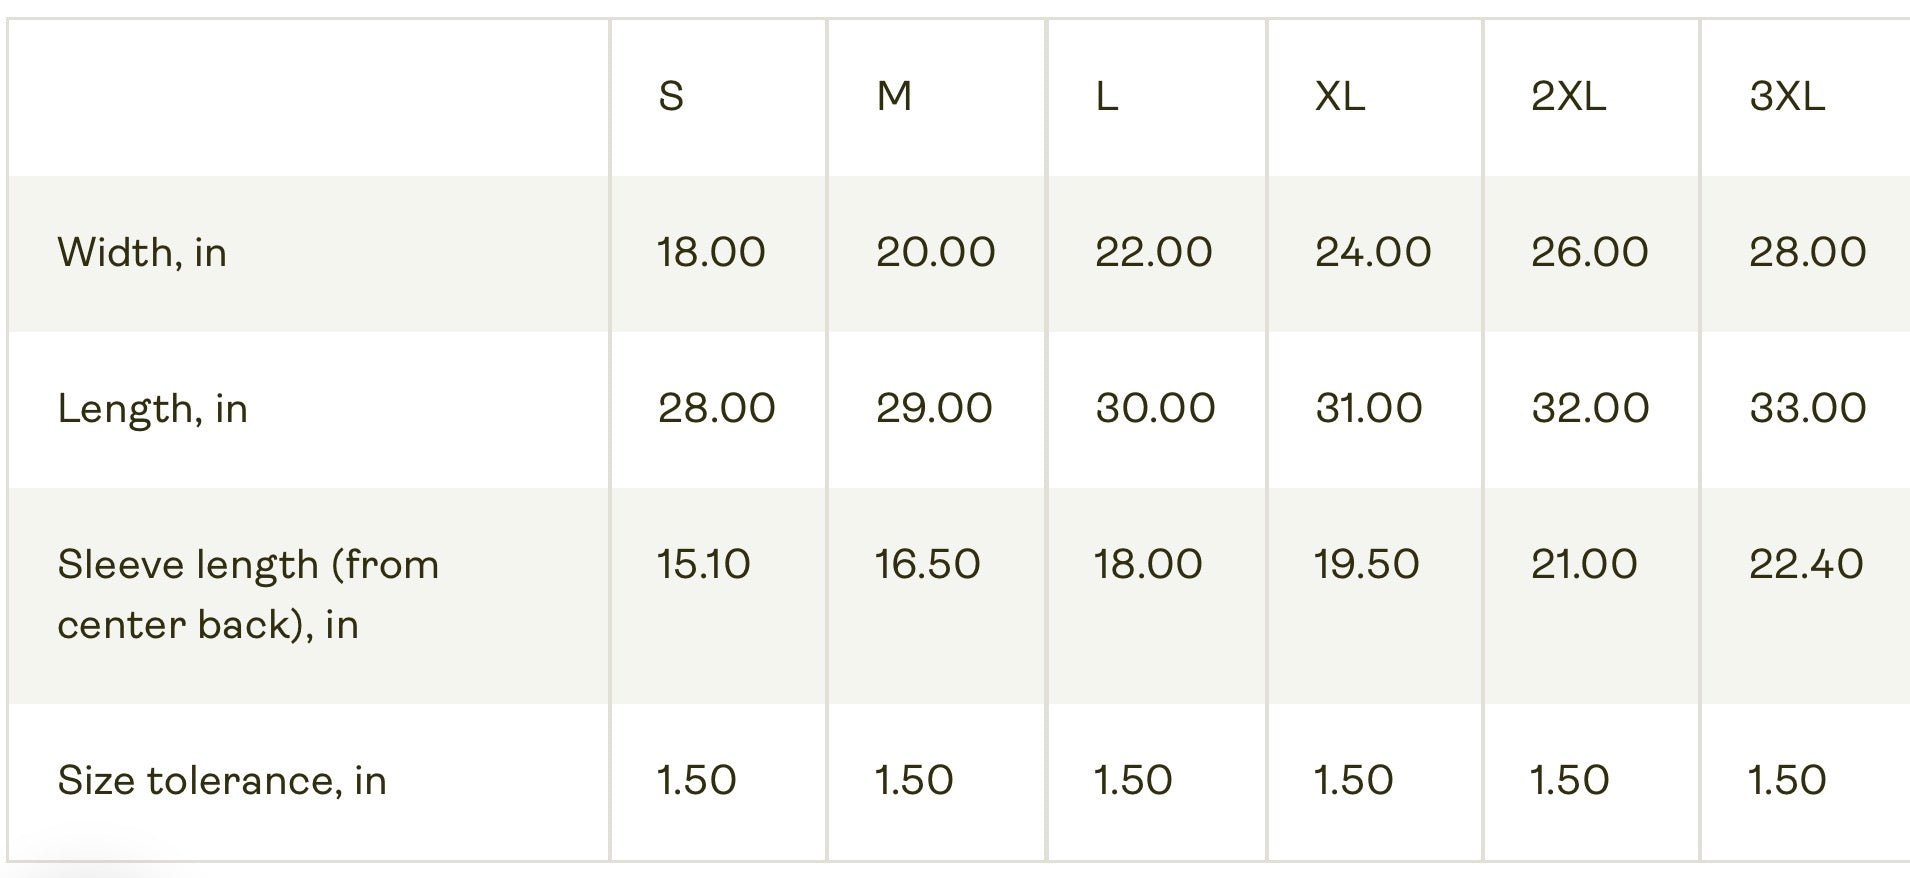Select the M size column header
The image size is (1910, 878).
pos(894,96)
